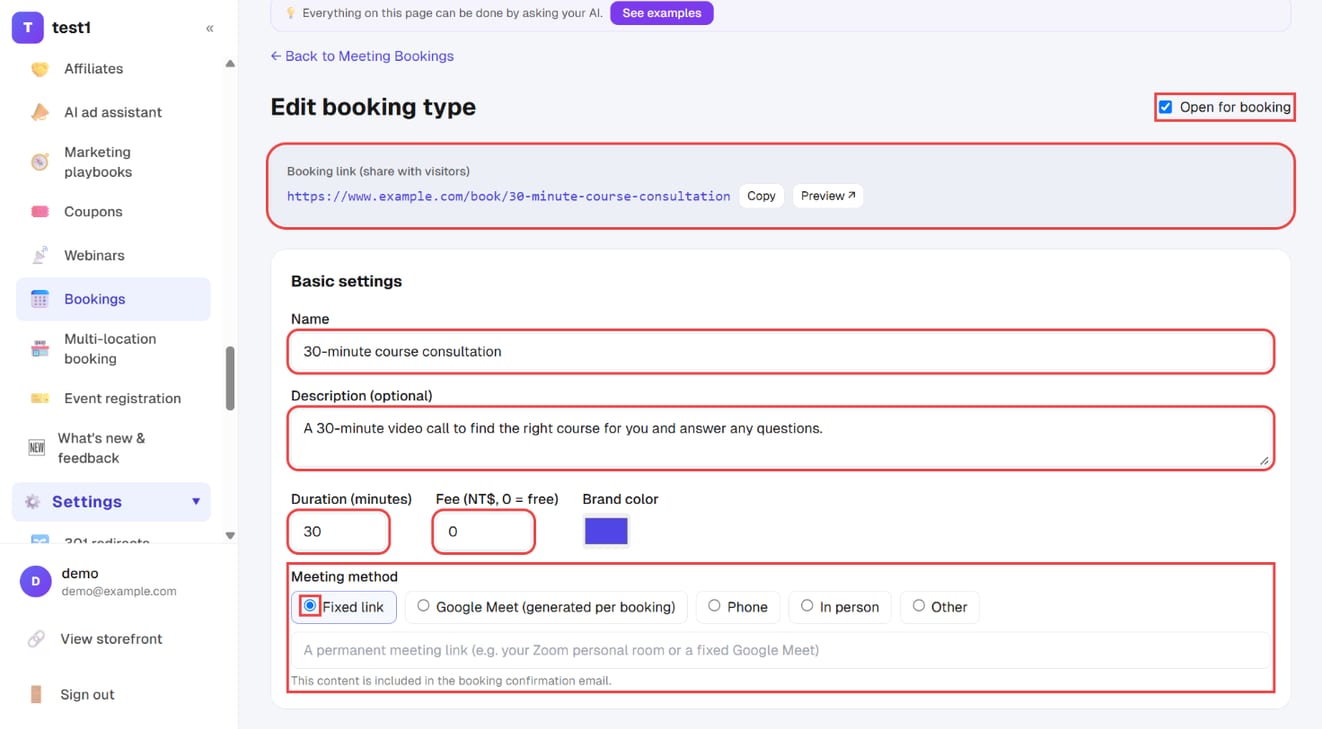Open the Event registration menu item
The width and height of the screenshot is (1322, 729).
(113, 398)
